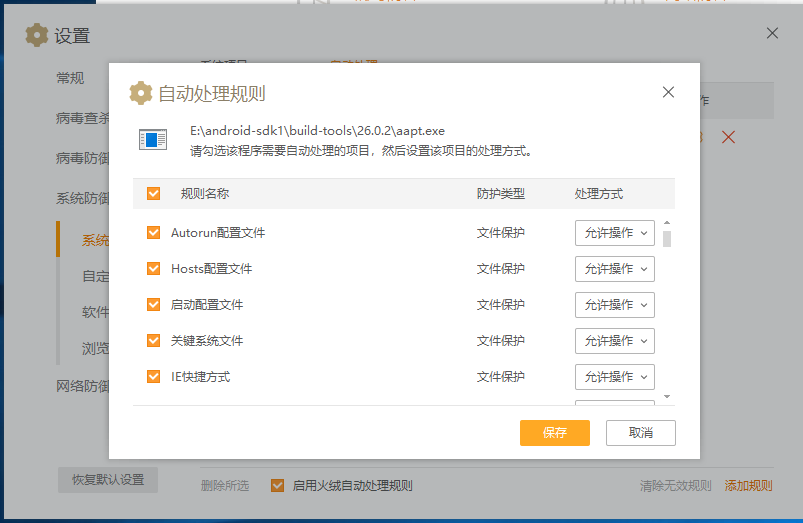Select the 常规 settings category
The width and height of the screenshot is (803, 523).
click(70, 79)
